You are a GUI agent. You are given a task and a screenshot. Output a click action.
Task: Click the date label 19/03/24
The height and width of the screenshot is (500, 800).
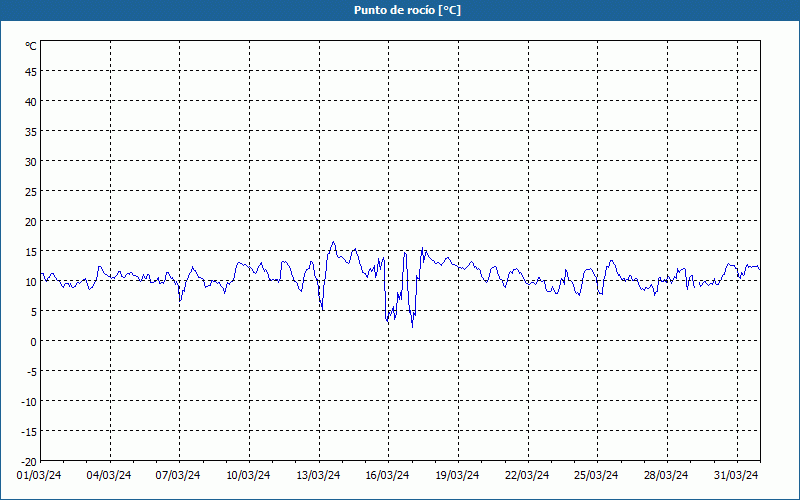[x=457, y=476]
